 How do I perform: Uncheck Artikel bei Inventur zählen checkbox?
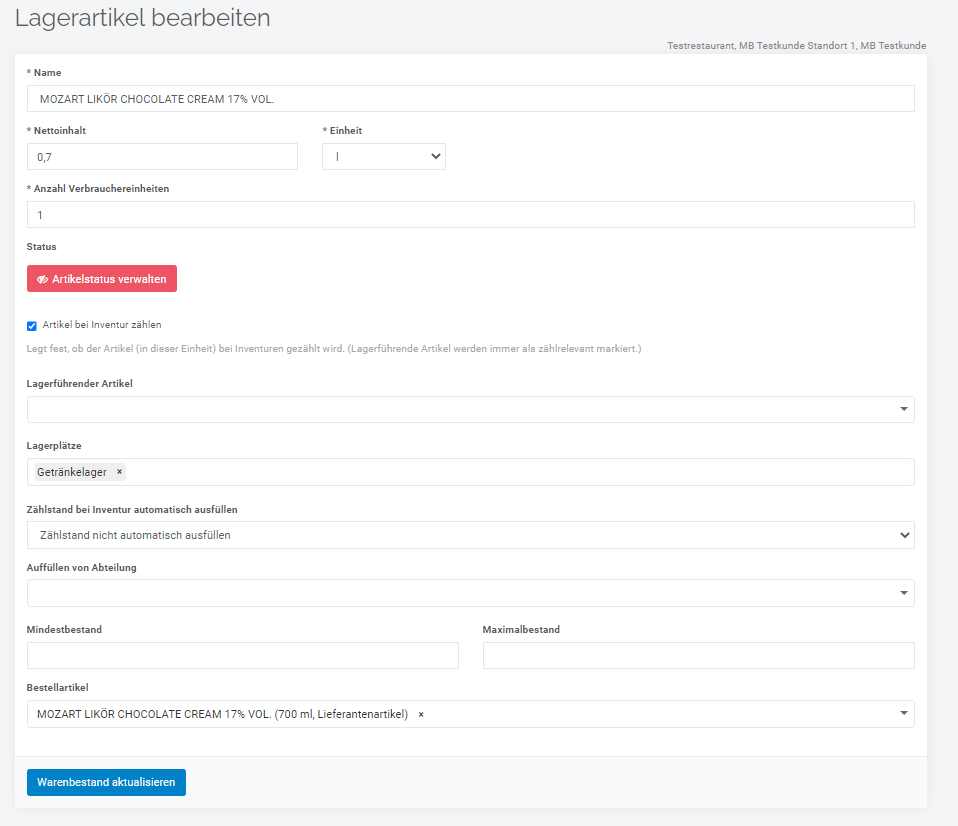[32, 326]
